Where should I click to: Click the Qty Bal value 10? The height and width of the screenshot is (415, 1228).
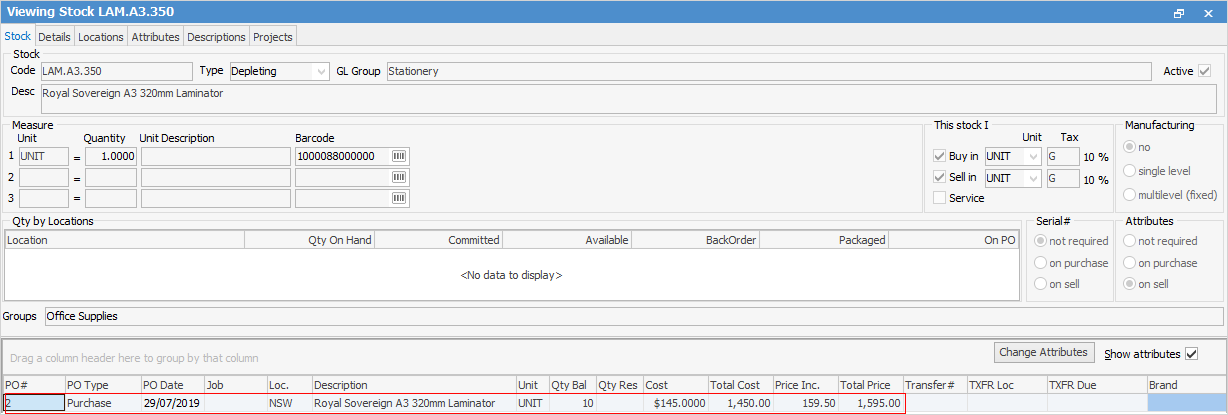click(573, 403)
